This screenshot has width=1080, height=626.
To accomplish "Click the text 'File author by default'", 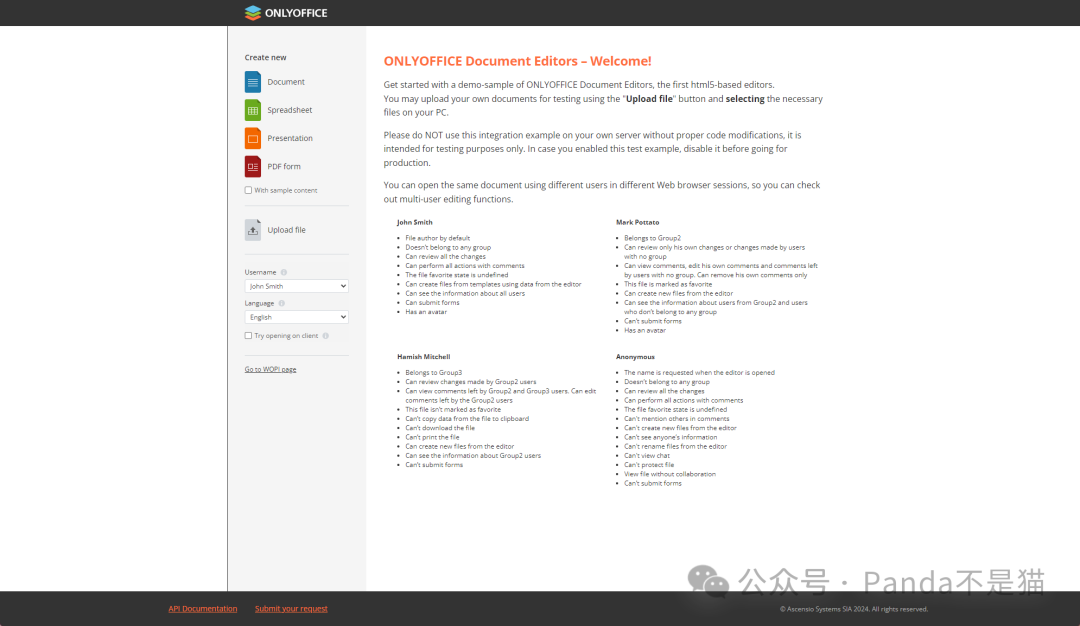I will [437, 238].
